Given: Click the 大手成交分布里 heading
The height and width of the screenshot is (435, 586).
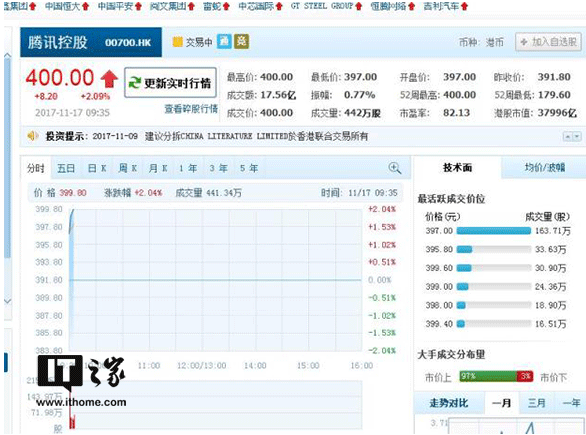Looking at the screenshot, I should 451,354.
